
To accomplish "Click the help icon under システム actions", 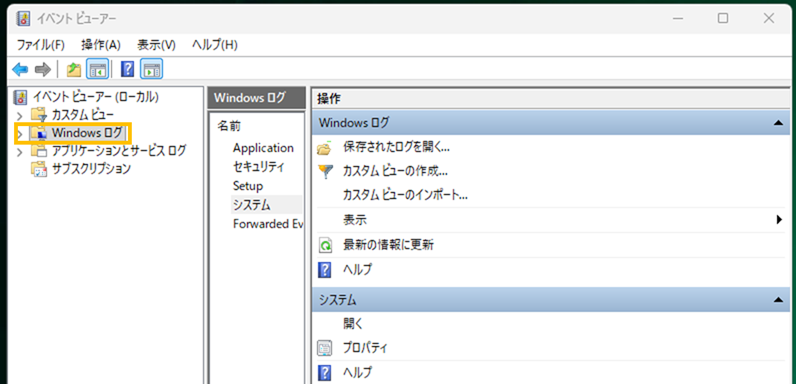I will (x=324, y=373).
